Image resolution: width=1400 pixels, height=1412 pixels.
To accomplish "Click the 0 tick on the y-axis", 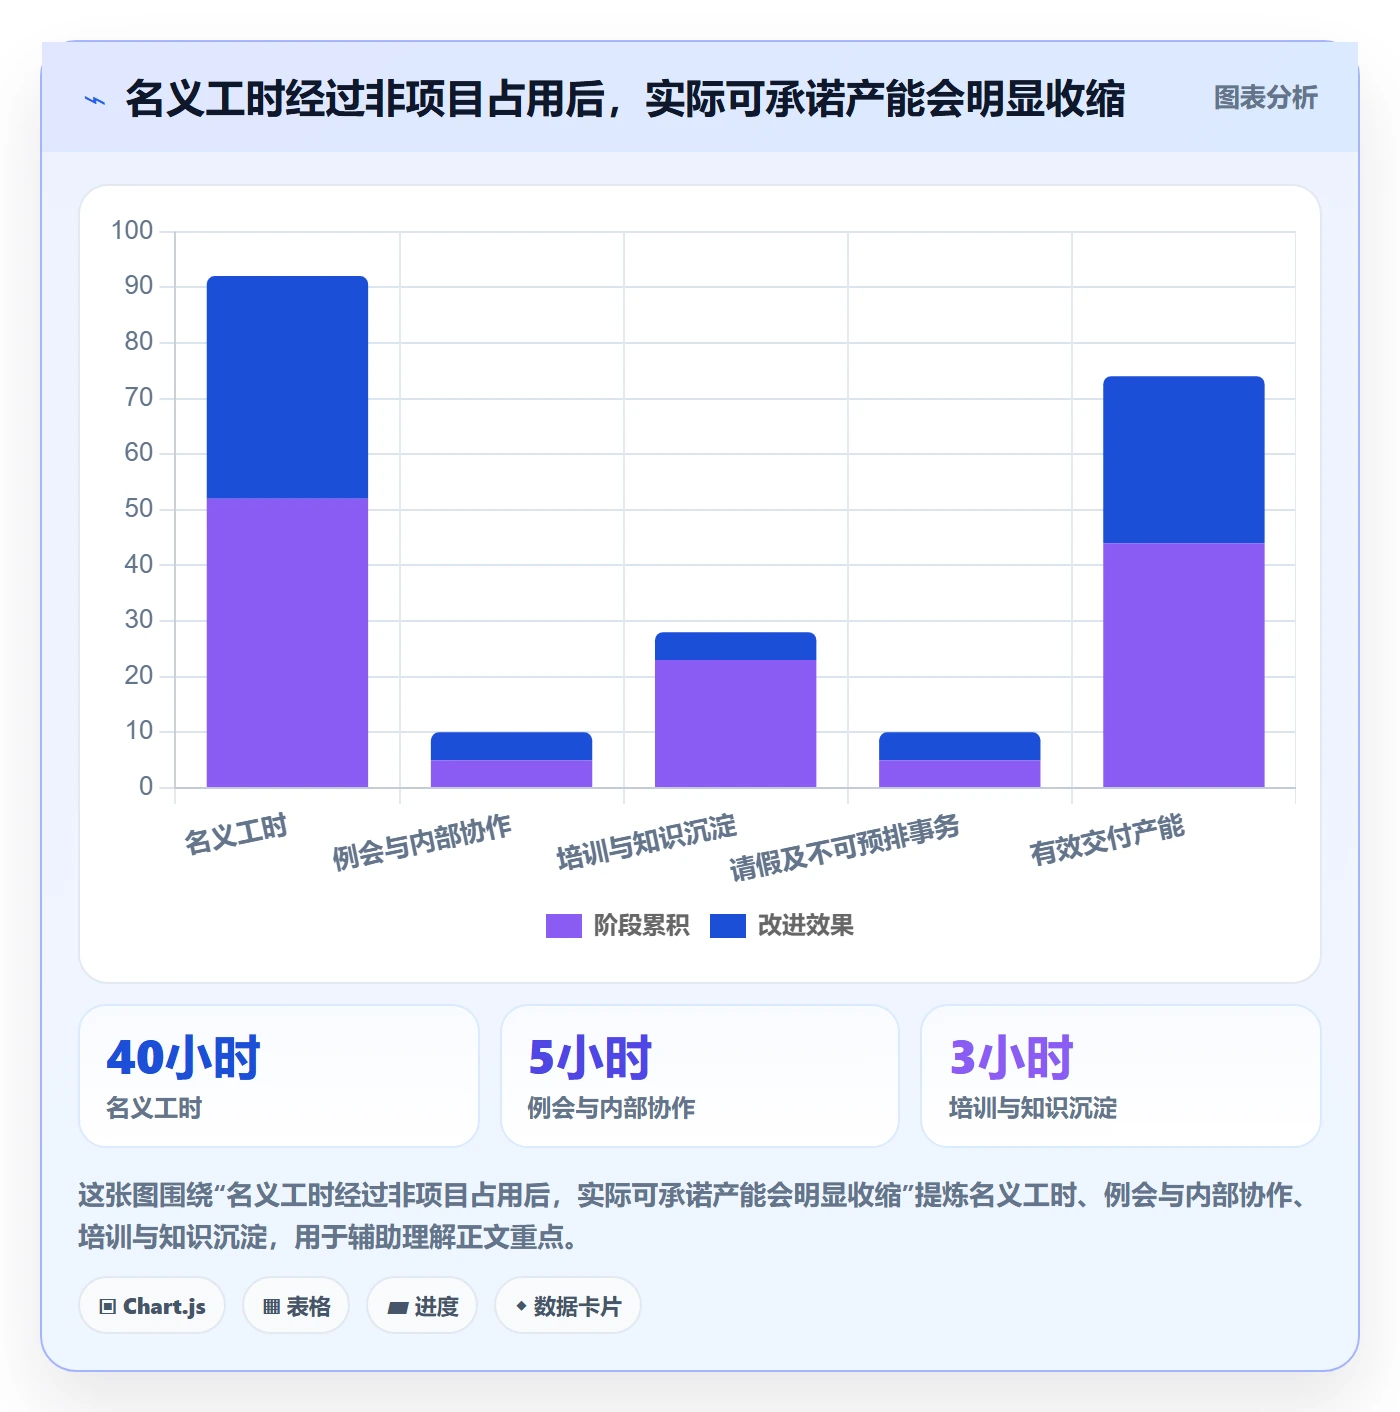I will tap(146, 787).
